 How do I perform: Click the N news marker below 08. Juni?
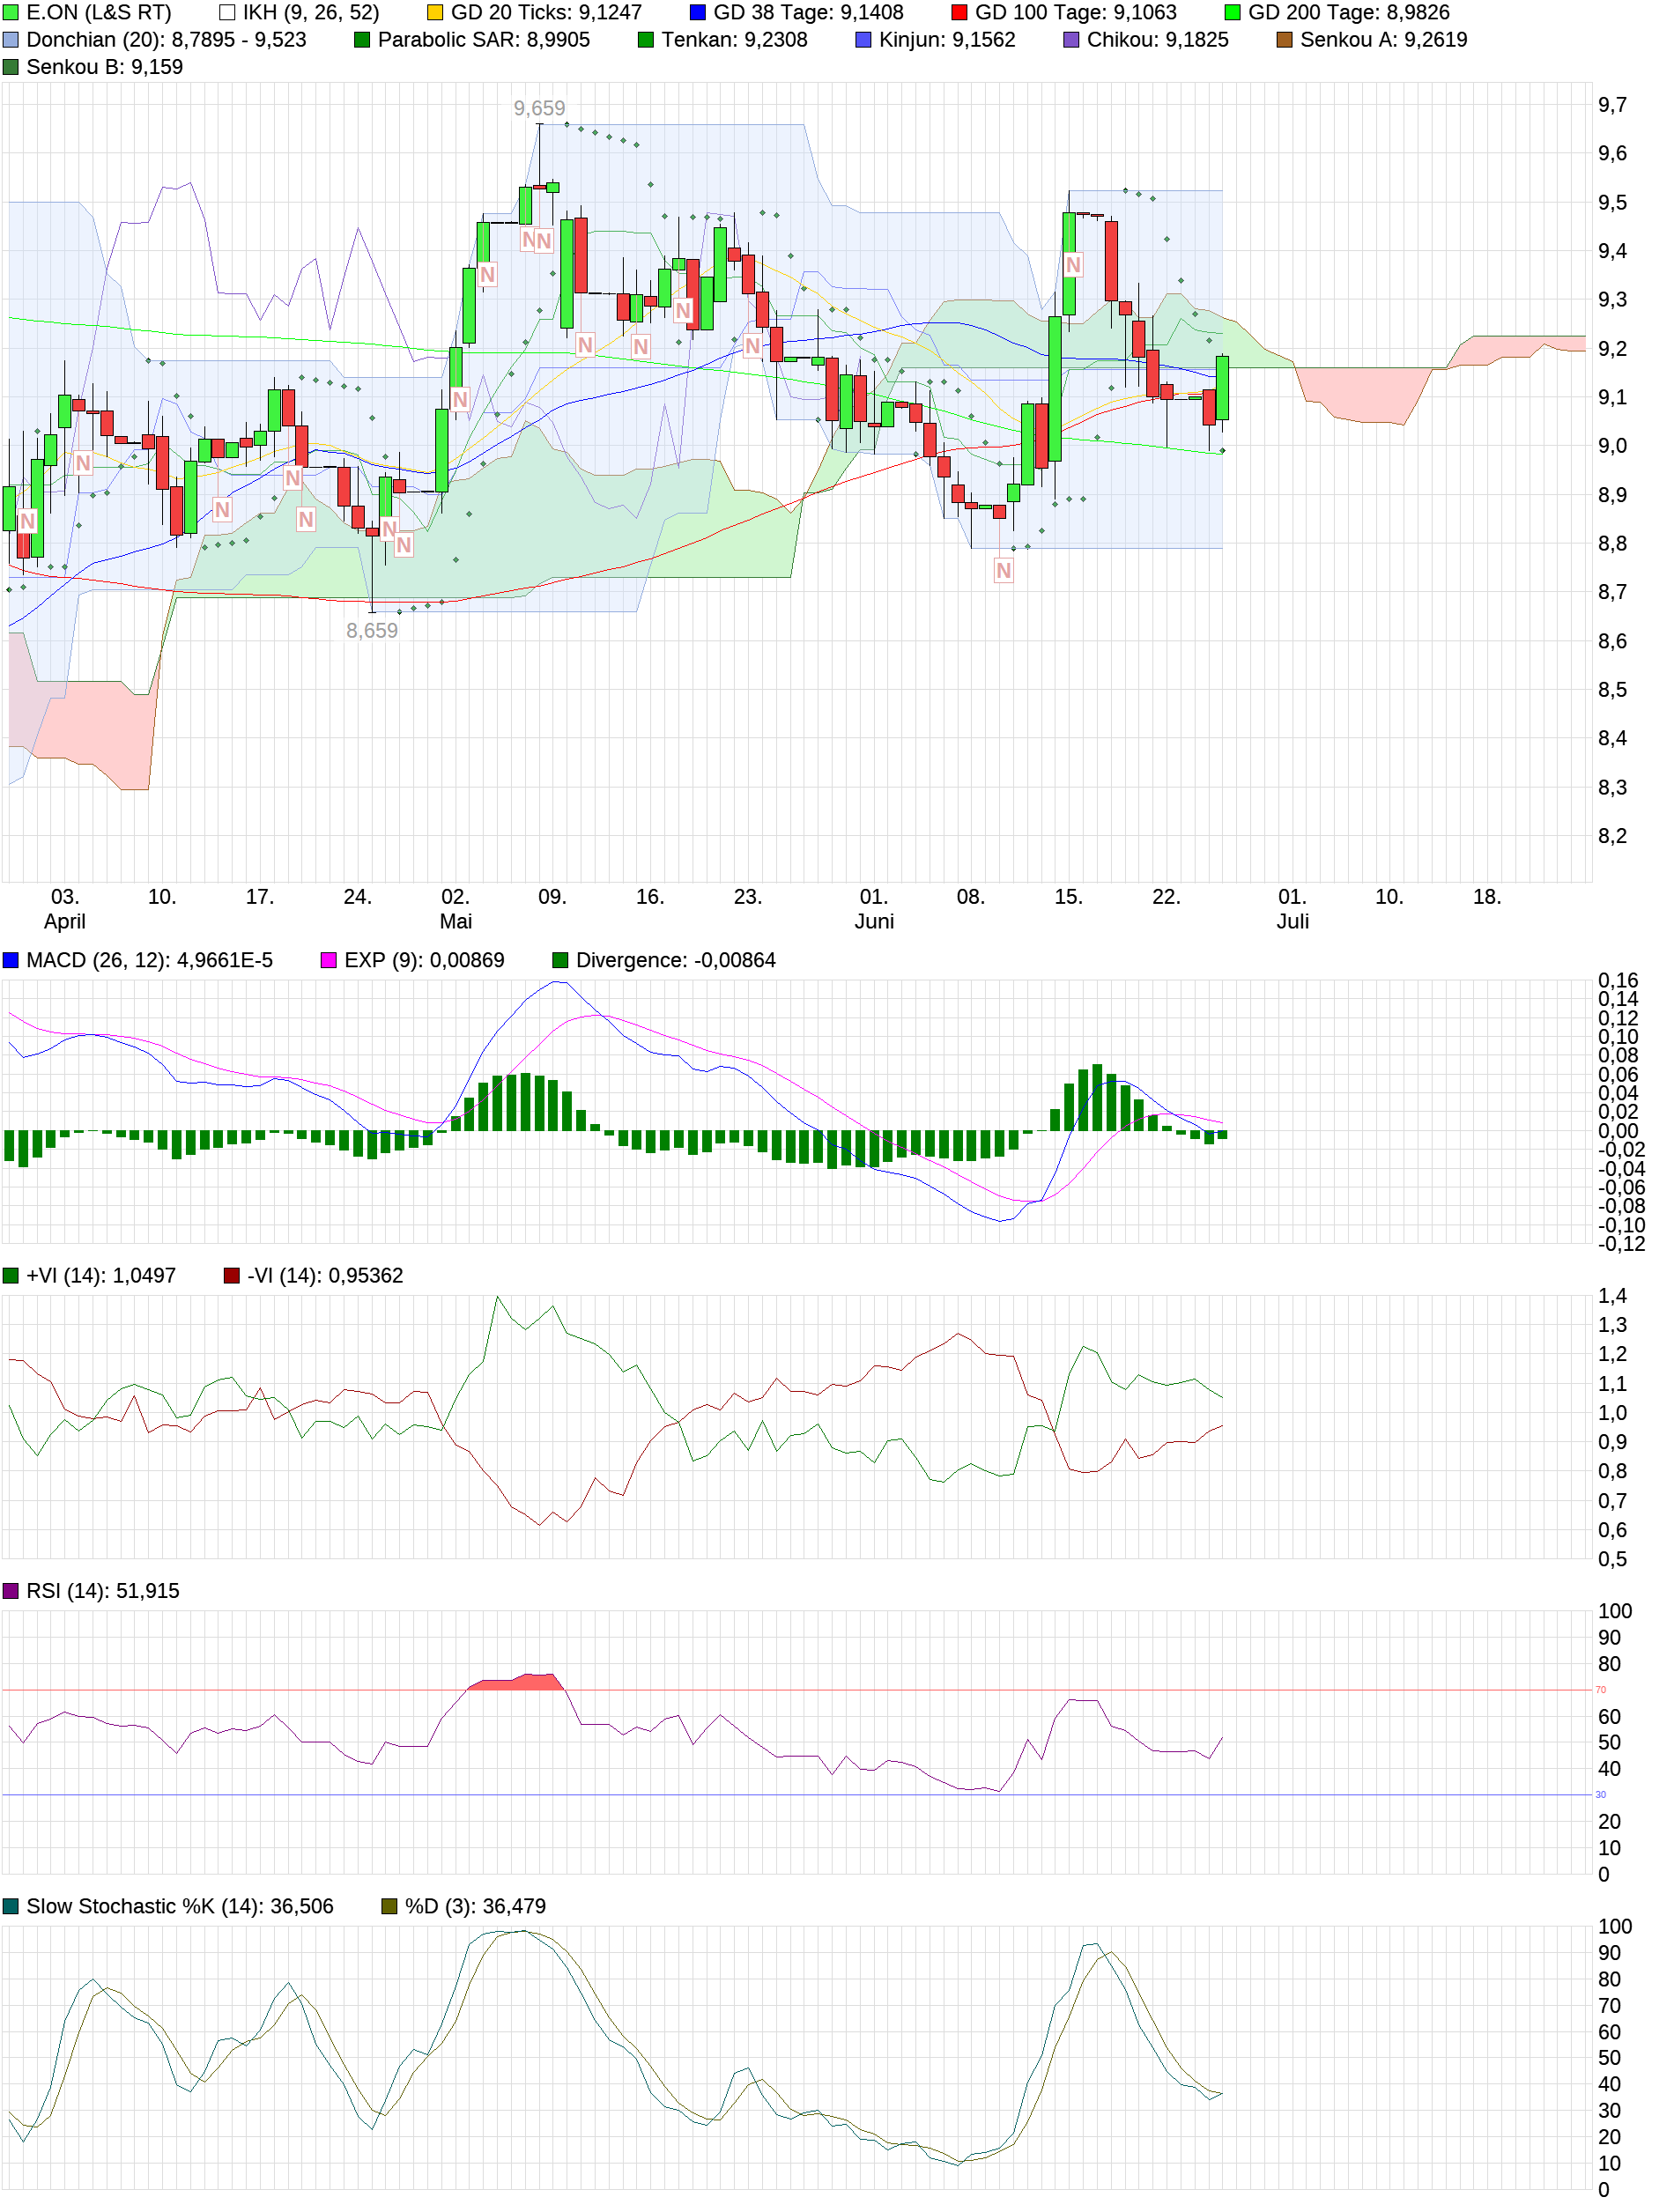1004,571
